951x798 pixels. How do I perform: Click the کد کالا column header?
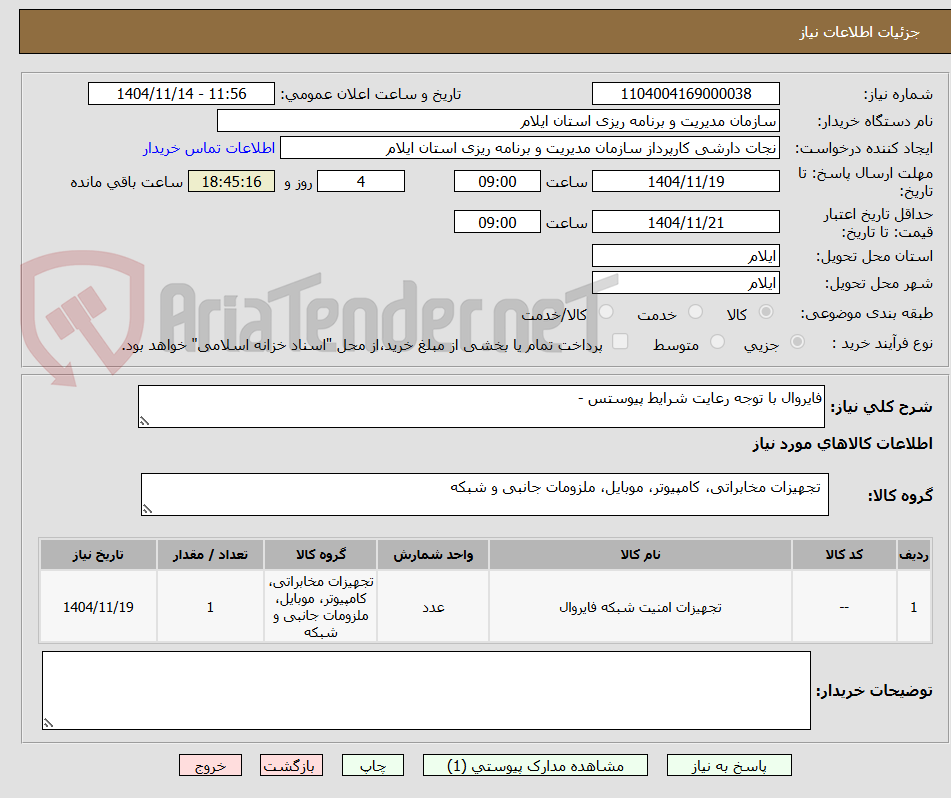pos(844,555)
